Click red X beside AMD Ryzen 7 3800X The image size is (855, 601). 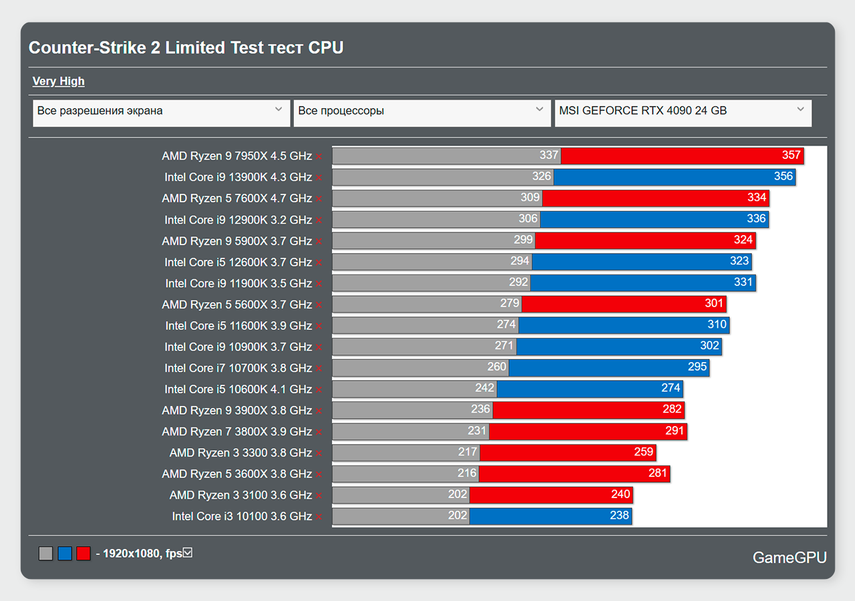click(x=320, y=432)
